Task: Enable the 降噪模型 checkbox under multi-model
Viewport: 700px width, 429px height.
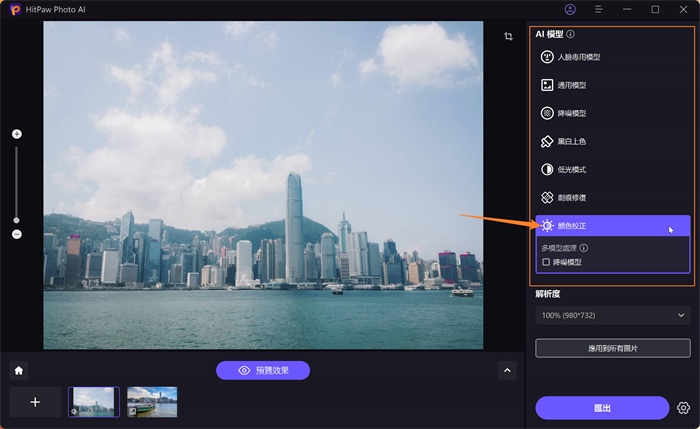Action: [x=546, y=262]
